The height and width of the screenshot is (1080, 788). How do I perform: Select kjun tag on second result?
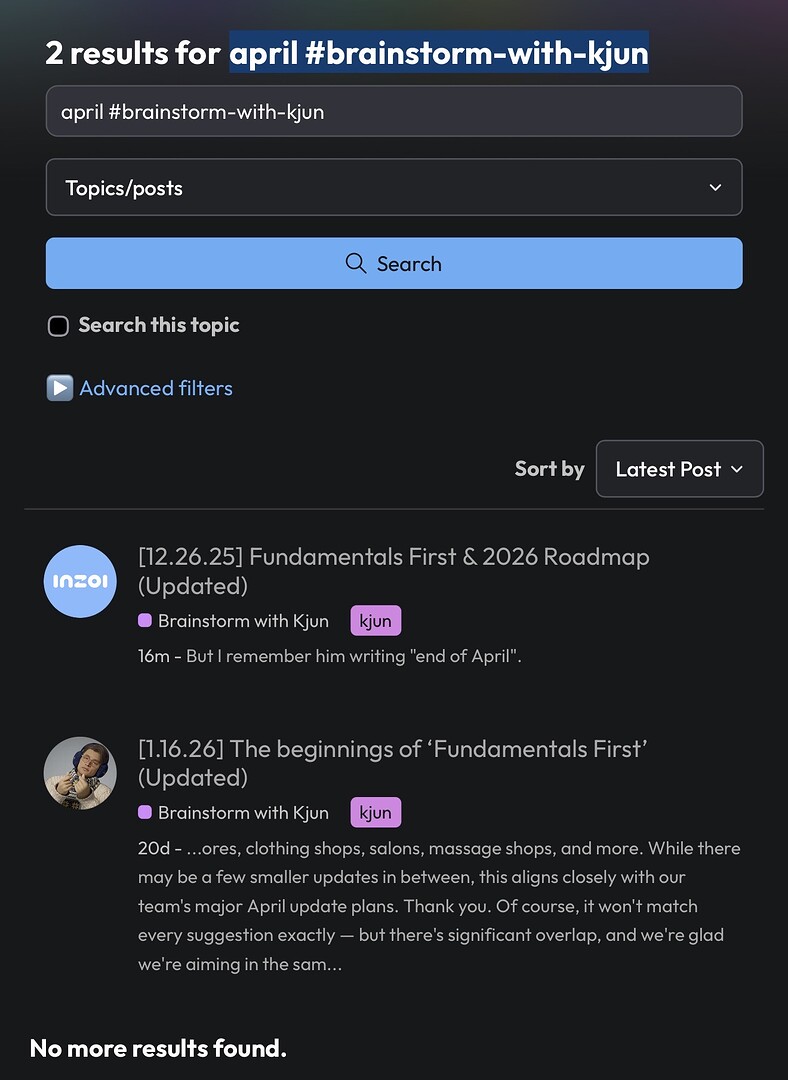pyautogui.click(x=375, y=812)
